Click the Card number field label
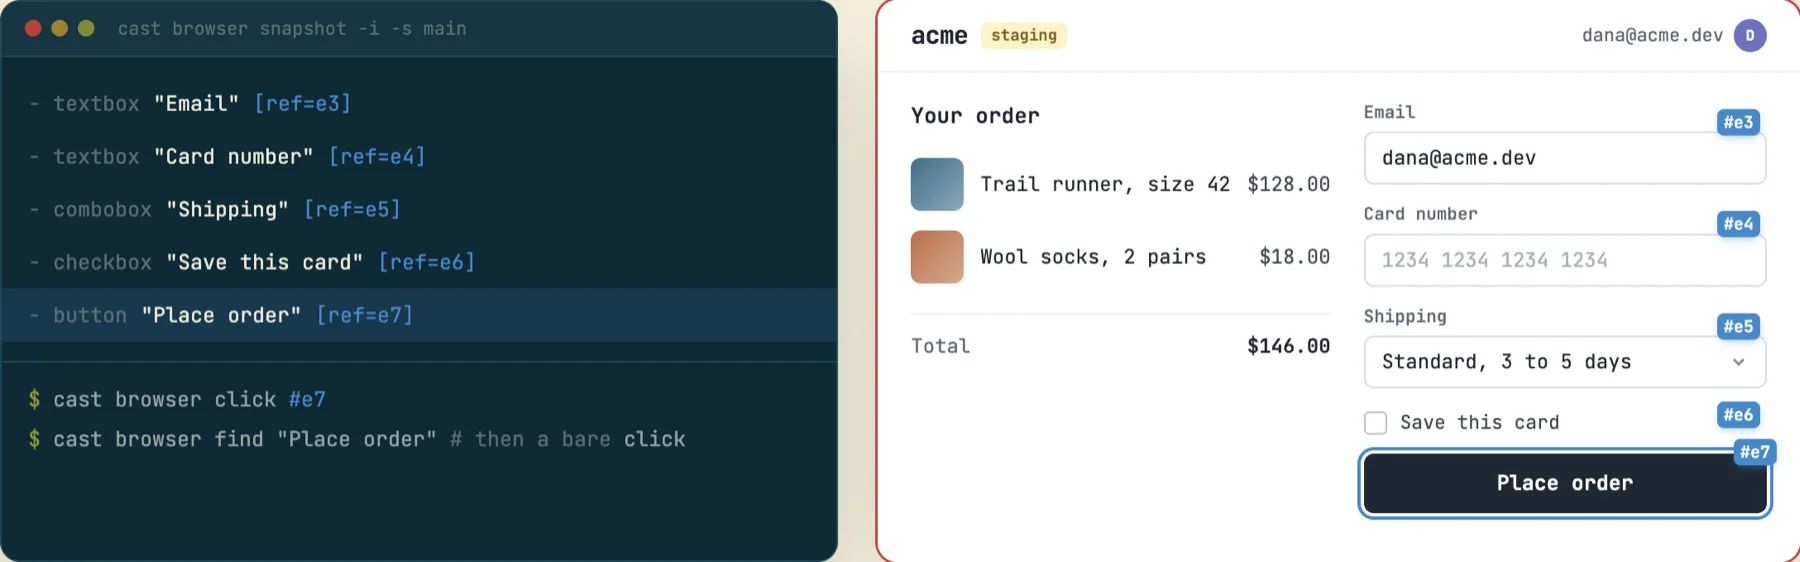Viewport: 1800px width, 562px height. click(x=1421, y=214)
